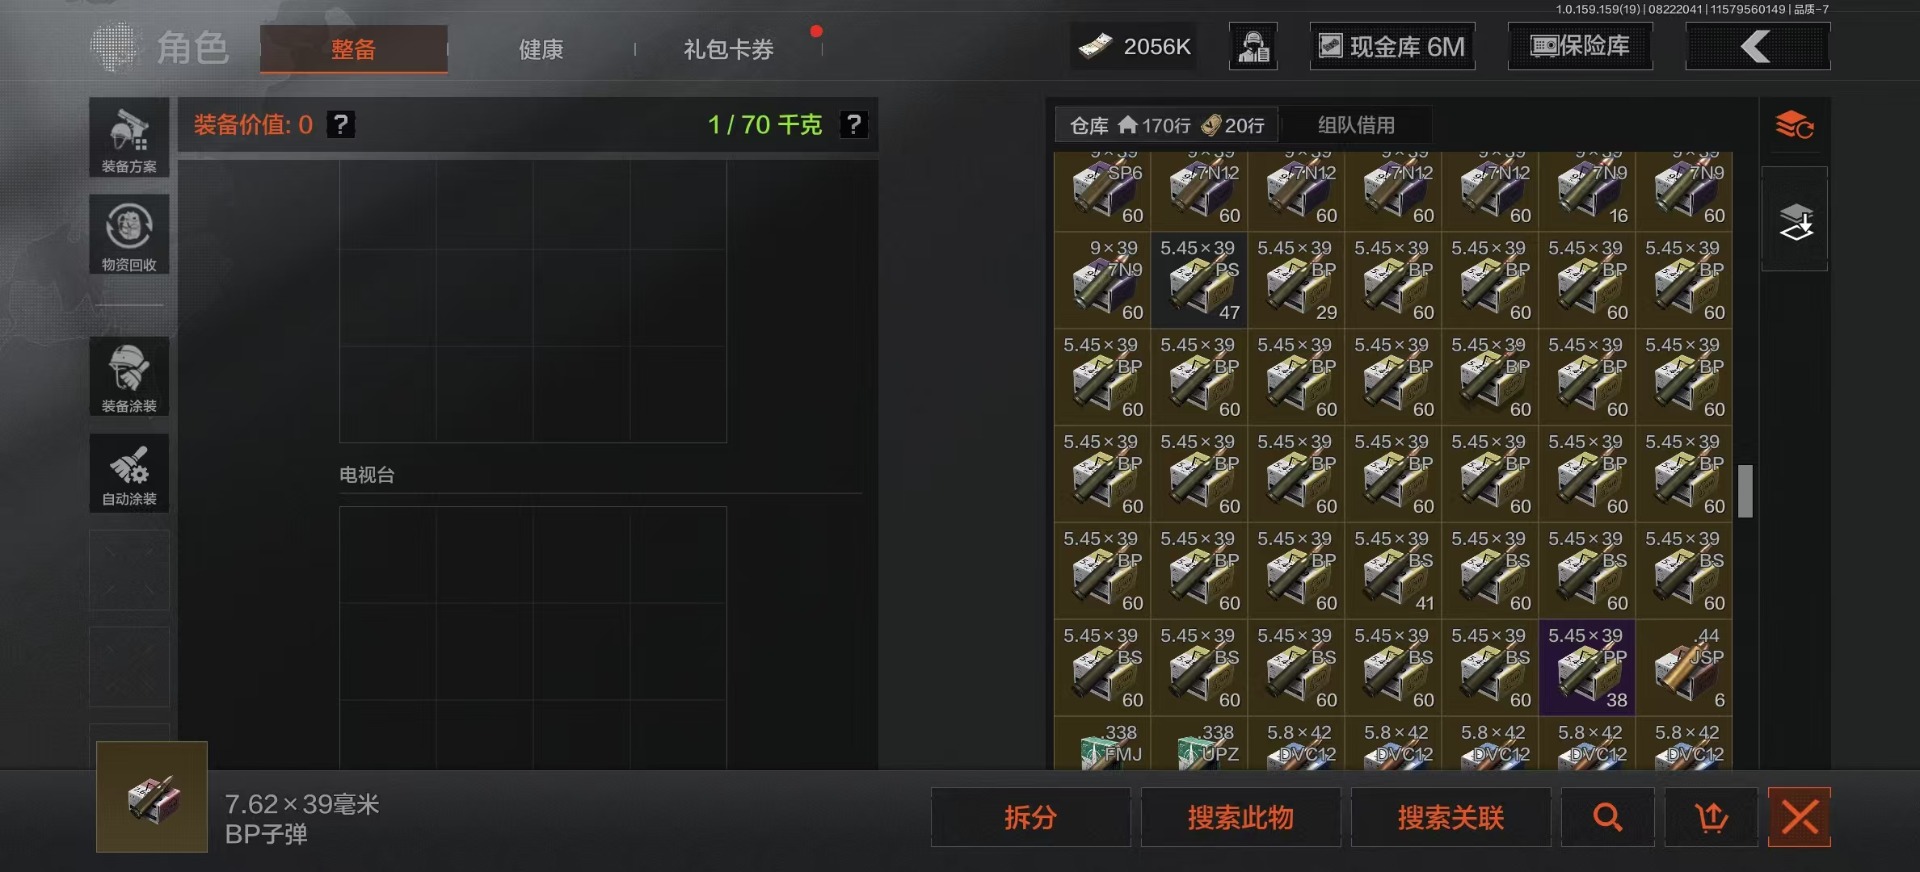The image size is (1920, 872).
Task: Open 装备涂装 equipment skin icon
Action: coord(129,376)
